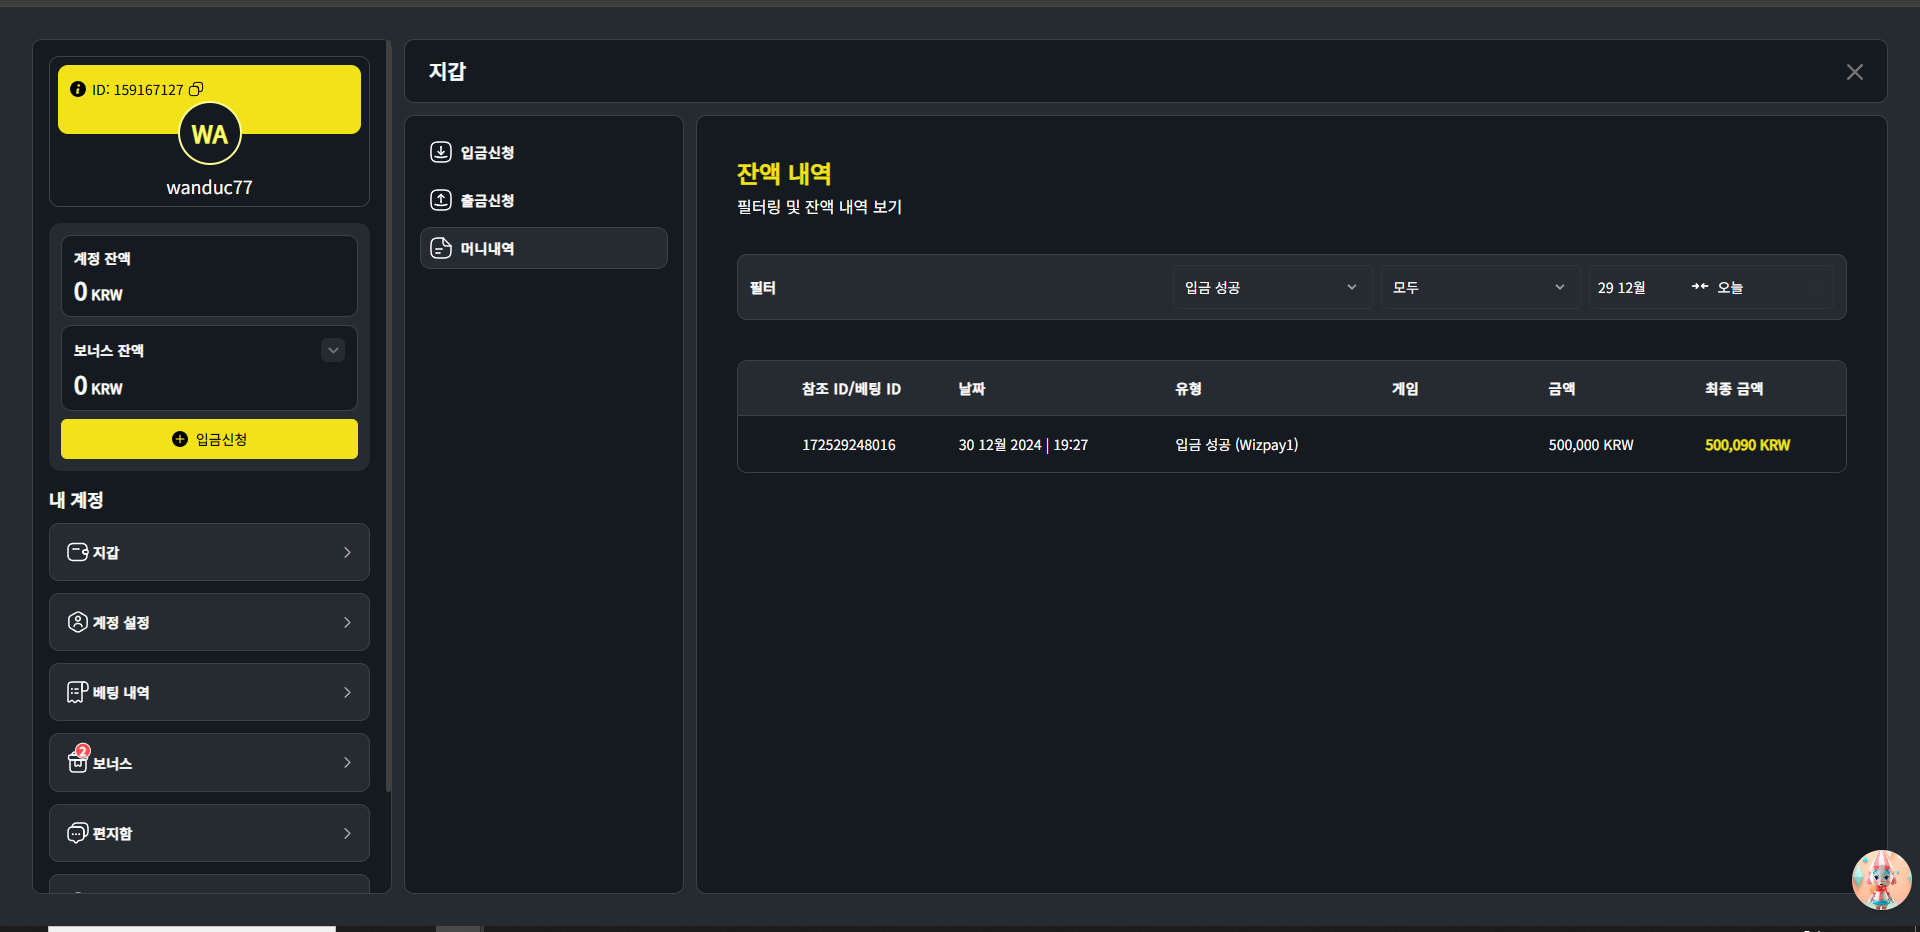Click the account settings person icon
The width and height of the screenshot is (1920, 932).
pyautogui.click(x=77, y=622)
